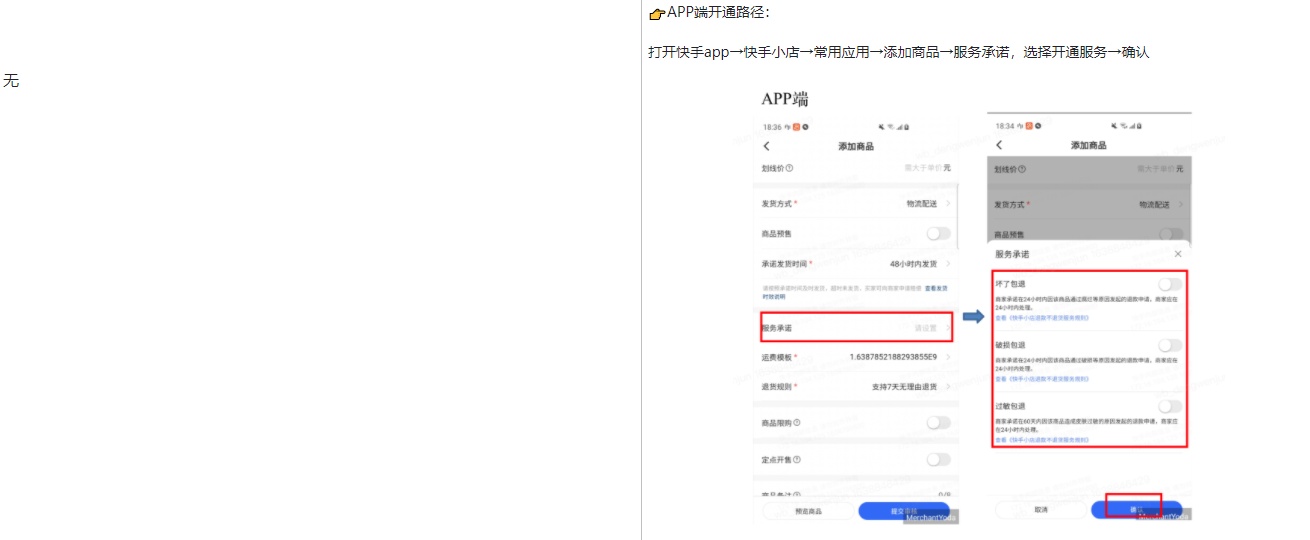Screen dimensions: 1310x540
Task: Open 服务承诺 请设置 row chevron
Action: point(947,328)
